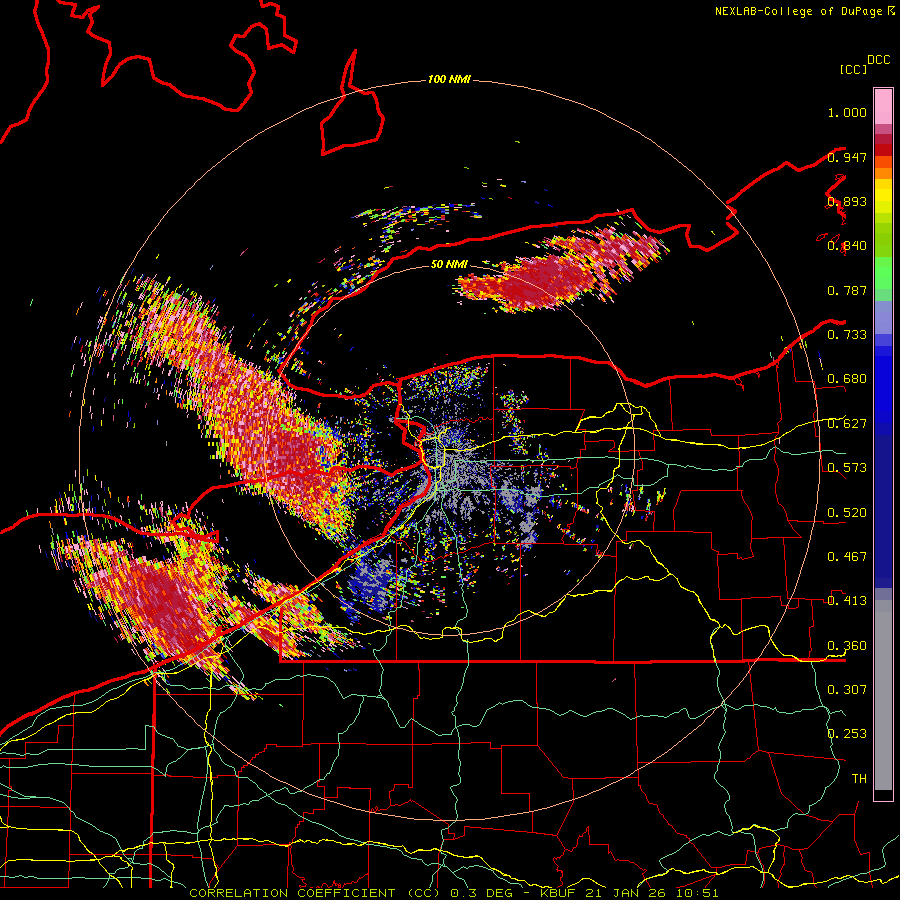Click the CORRELATION COEFFICIENT (CC) product title

click(x=315, y=893)
